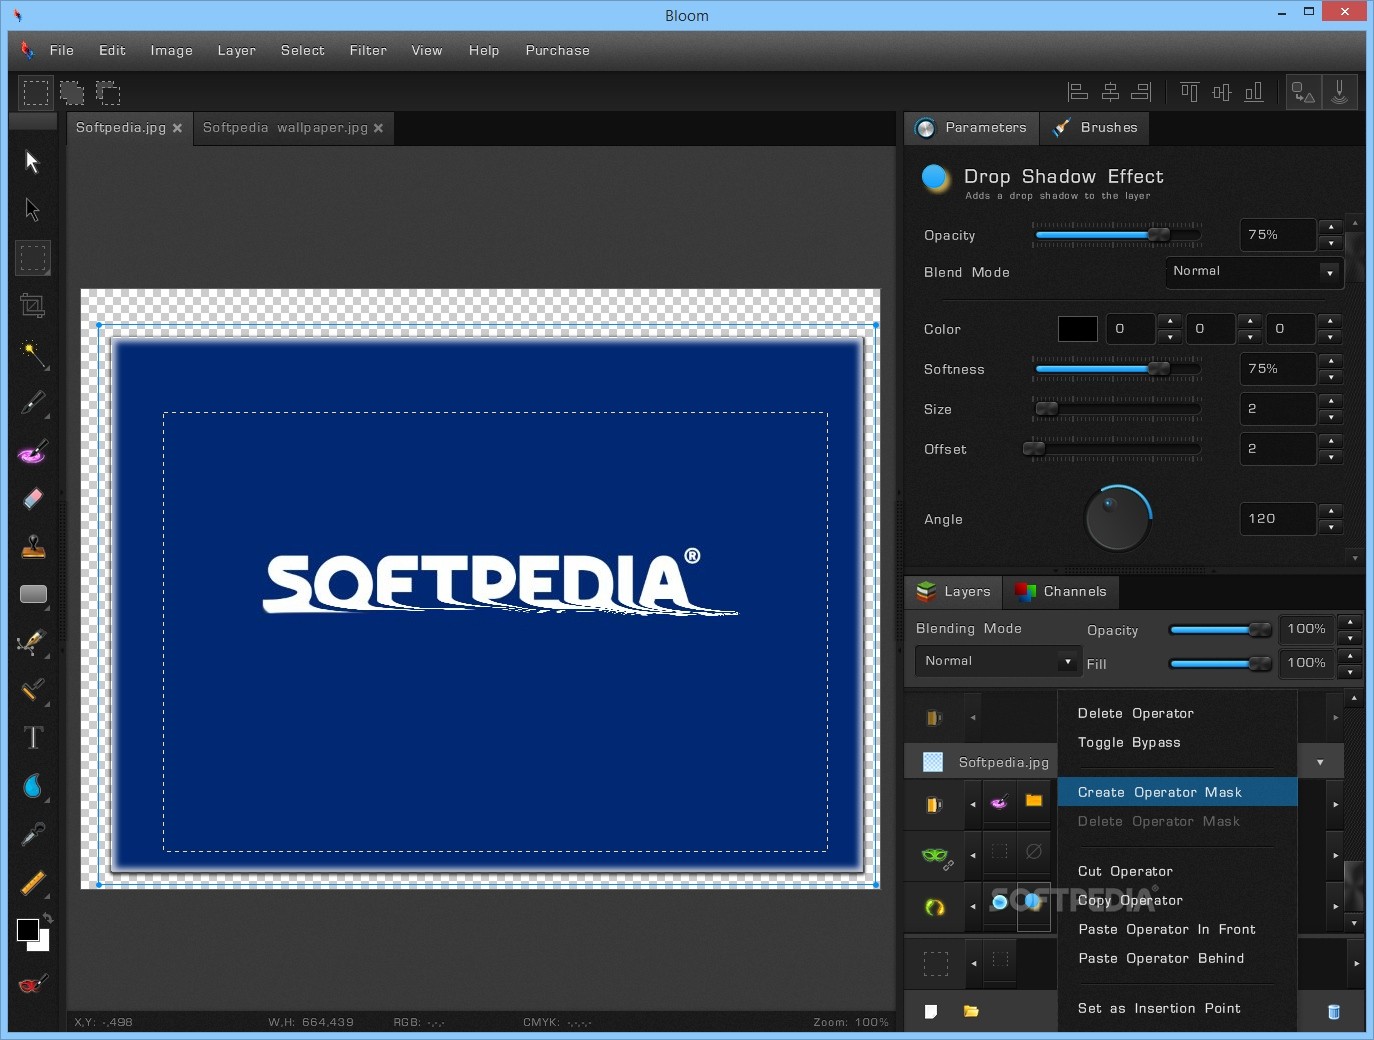Select the Clone Stamp tool
The height and width of the screenshot is (1040, 1374).
click(x=33, y=546)
